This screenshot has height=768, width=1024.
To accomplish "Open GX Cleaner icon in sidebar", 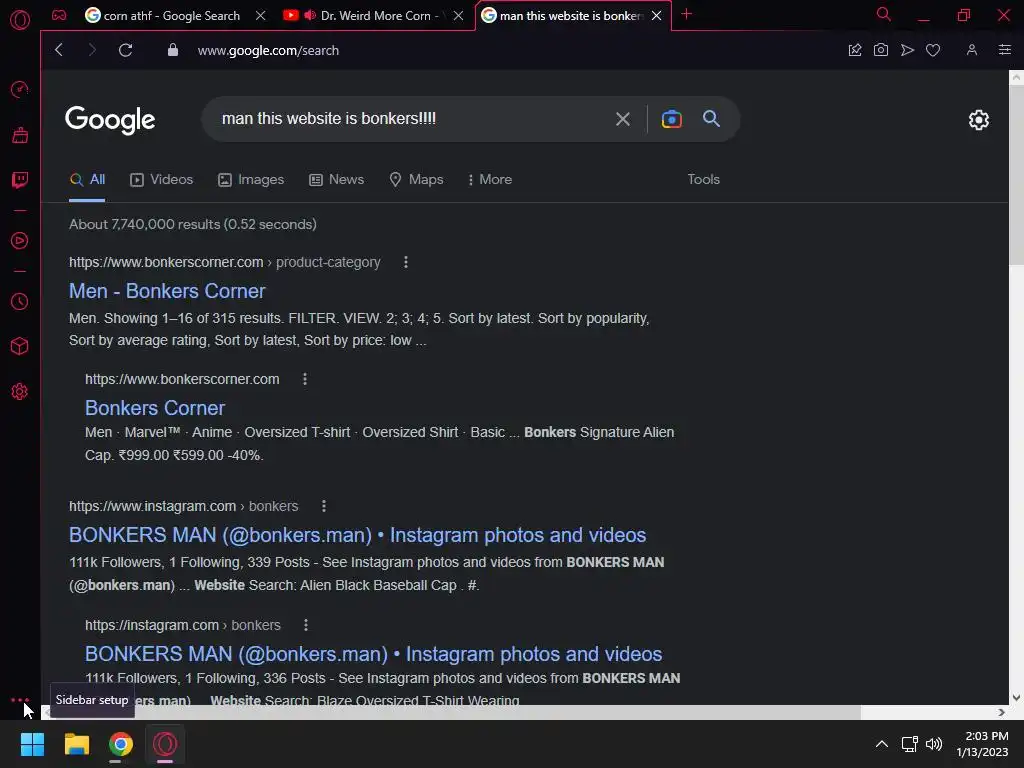I will pyautogui.click(x=20, y=135).
